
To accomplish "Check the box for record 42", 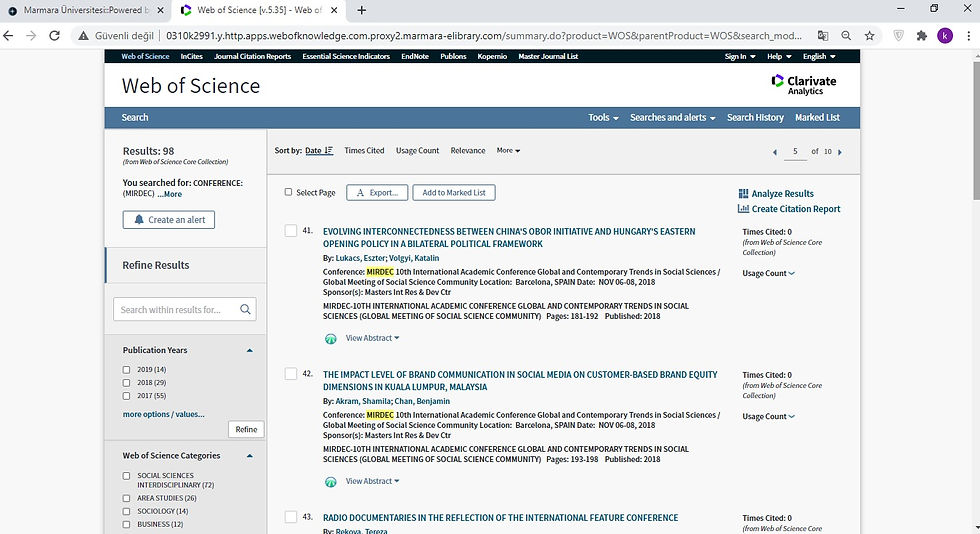I will pos(291,374).
